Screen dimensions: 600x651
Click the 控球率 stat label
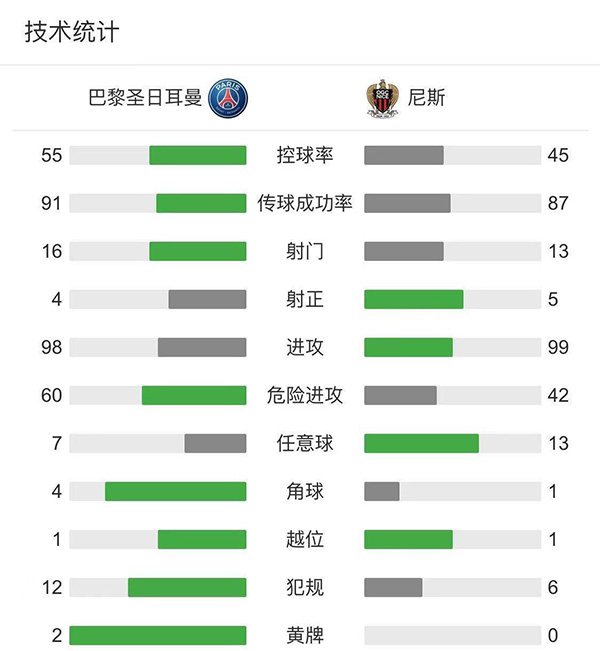pyautogui.click(x=305, y=155)
